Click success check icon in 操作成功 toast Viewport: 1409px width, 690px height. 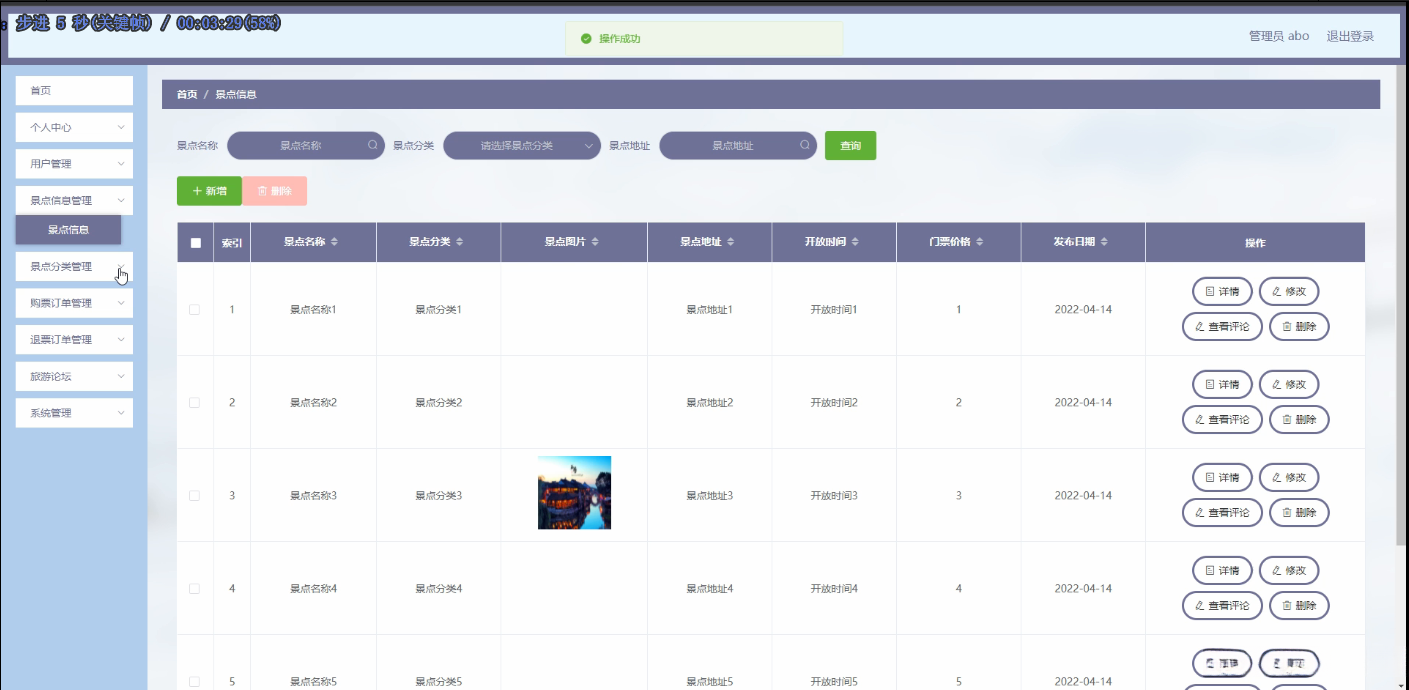click(586, 39)
